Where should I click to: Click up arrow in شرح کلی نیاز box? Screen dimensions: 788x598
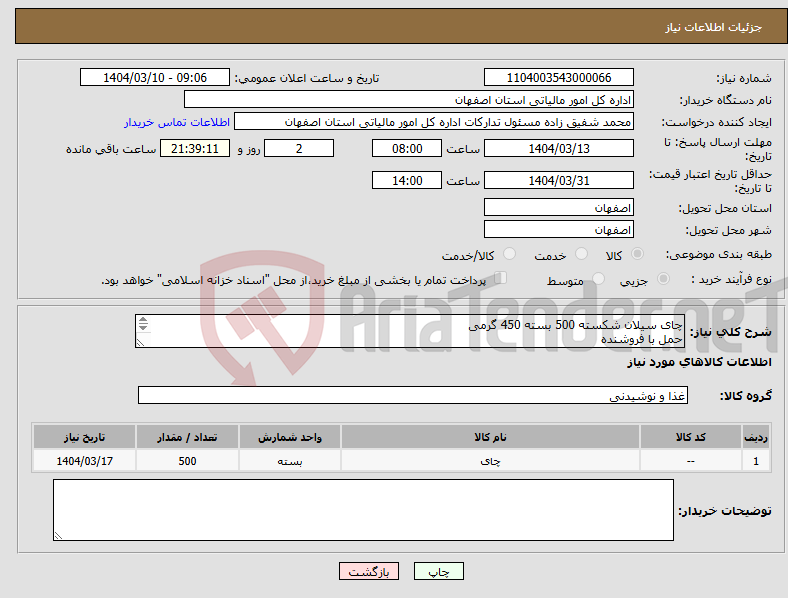click(143, 320)
